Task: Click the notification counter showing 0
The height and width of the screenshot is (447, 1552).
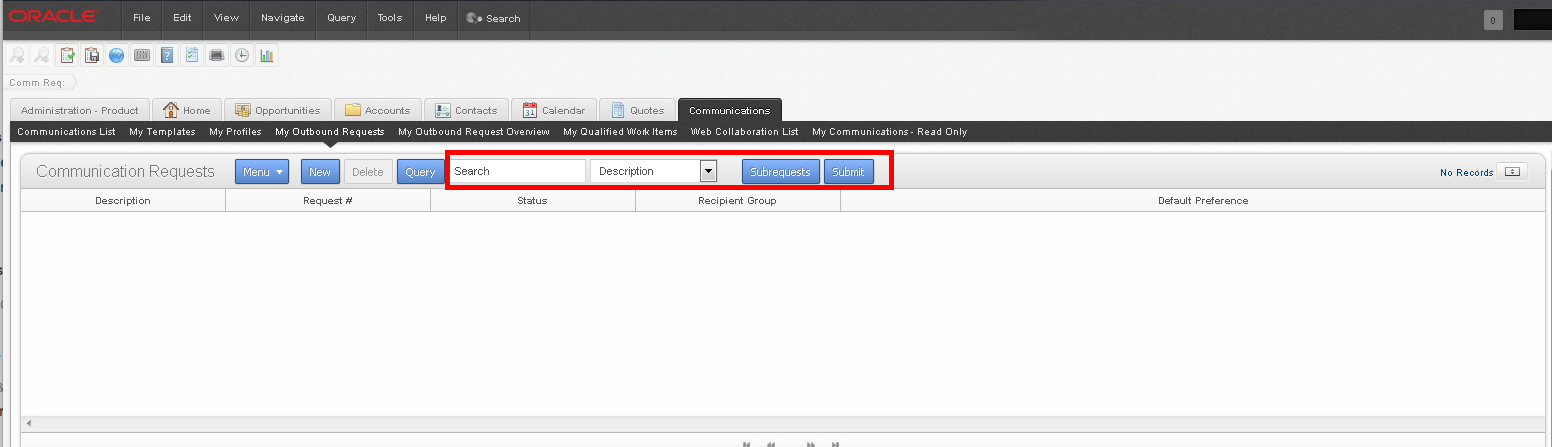Action: tap(1493, 20)
